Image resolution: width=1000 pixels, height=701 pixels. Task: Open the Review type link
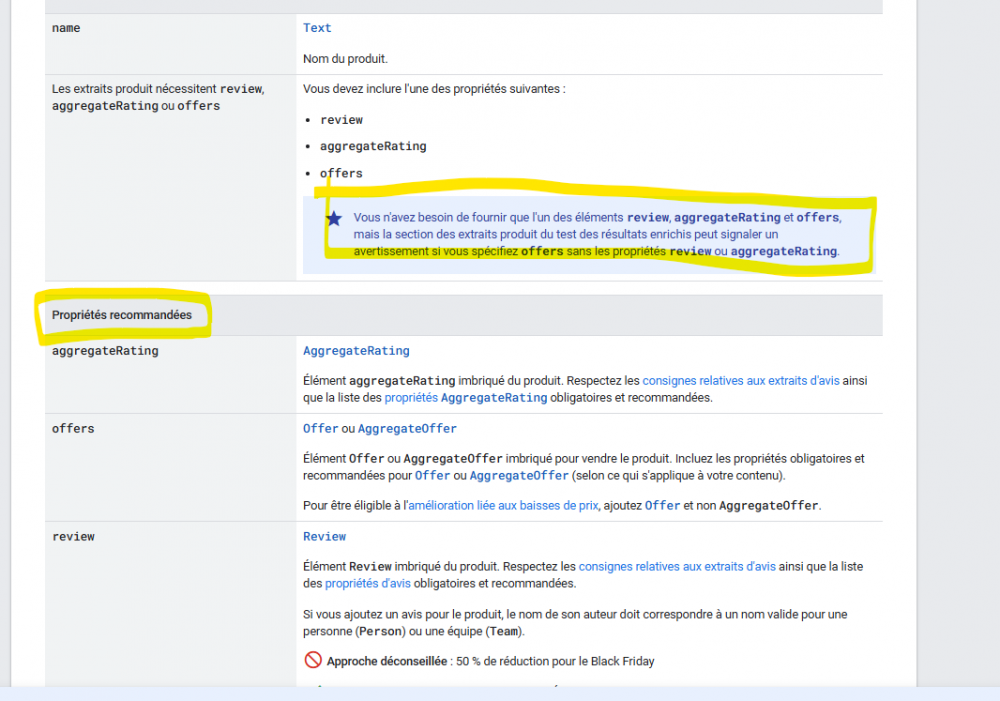pyautogui.click(x=324, y=536)
